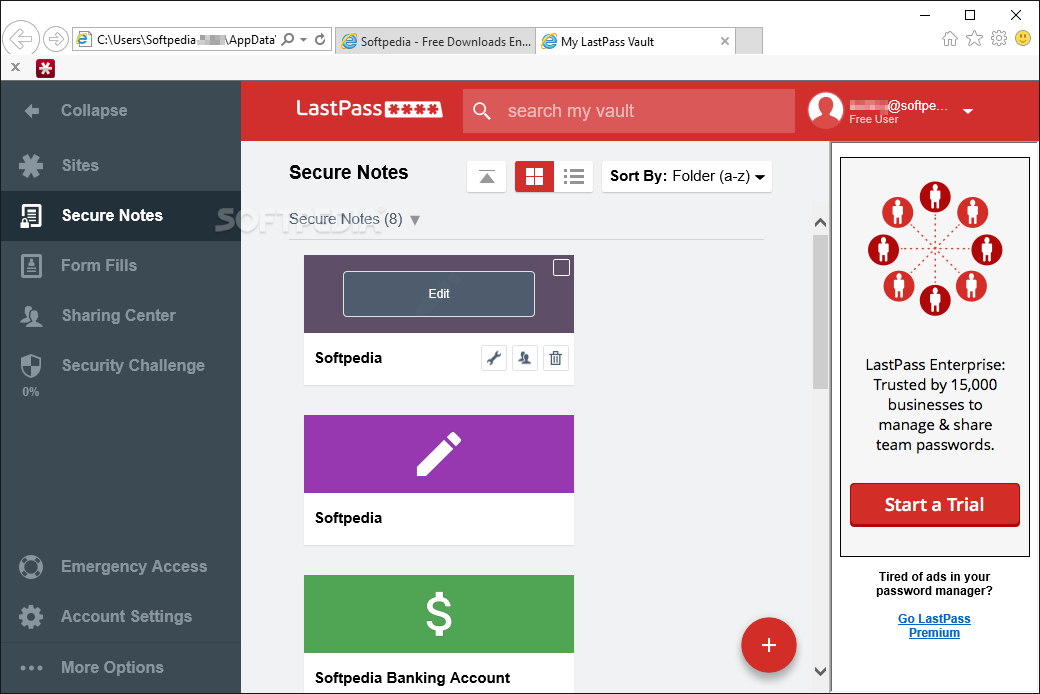Open a new browser tab
The image size is (1040, 694).
(x=749, y=41)
